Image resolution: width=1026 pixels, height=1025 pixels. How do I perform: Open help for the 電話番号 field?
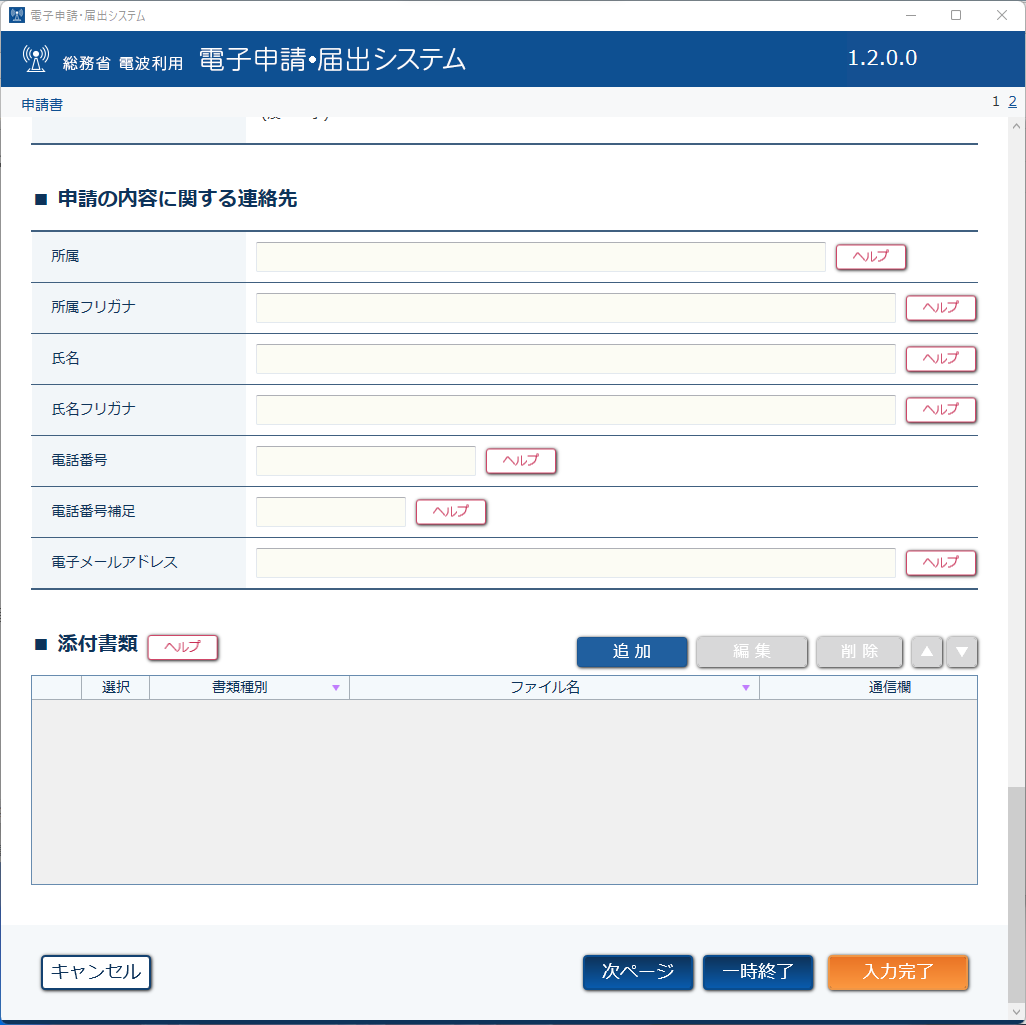click(521, 461)
